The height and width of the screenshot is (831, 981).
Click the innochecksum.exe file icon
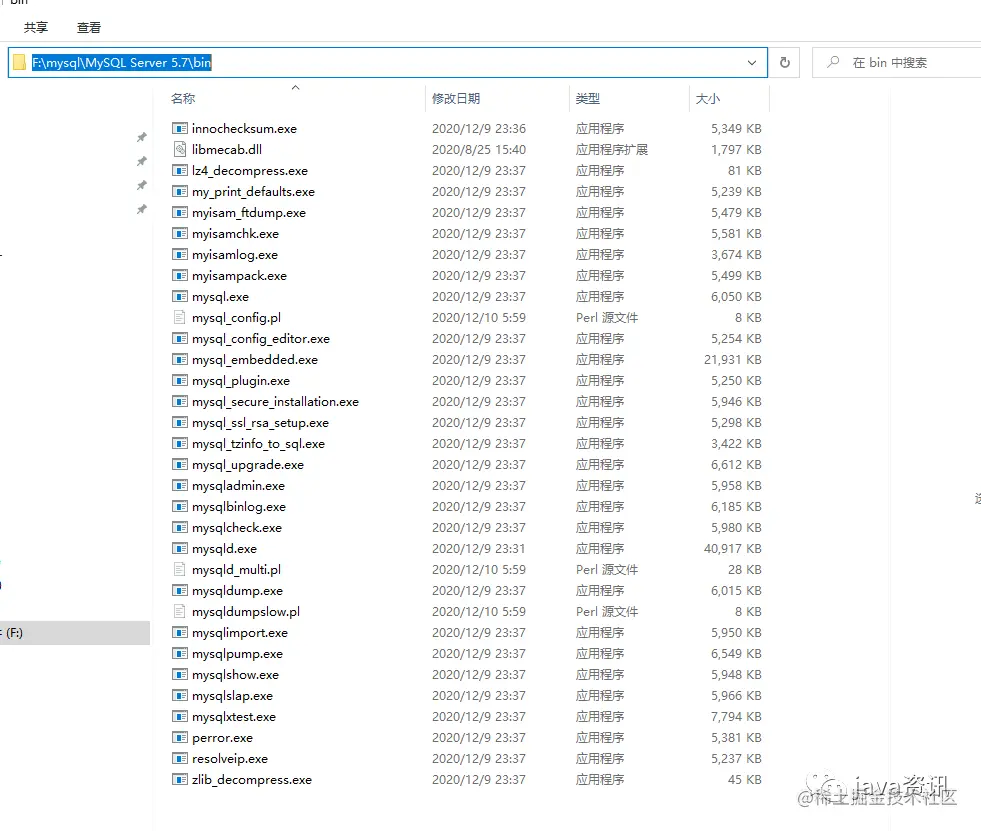tap(180, 128)
